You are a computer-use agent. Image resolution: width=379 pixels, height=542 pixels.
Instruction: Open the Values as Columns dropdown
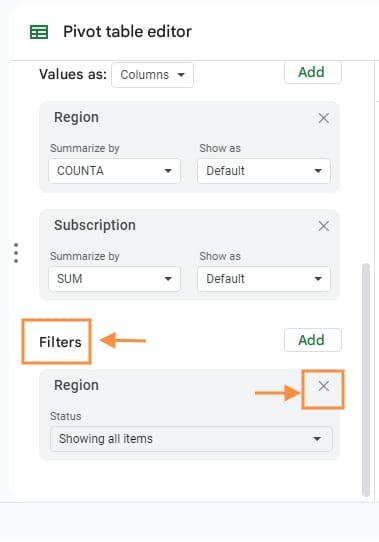coord(152,75)
